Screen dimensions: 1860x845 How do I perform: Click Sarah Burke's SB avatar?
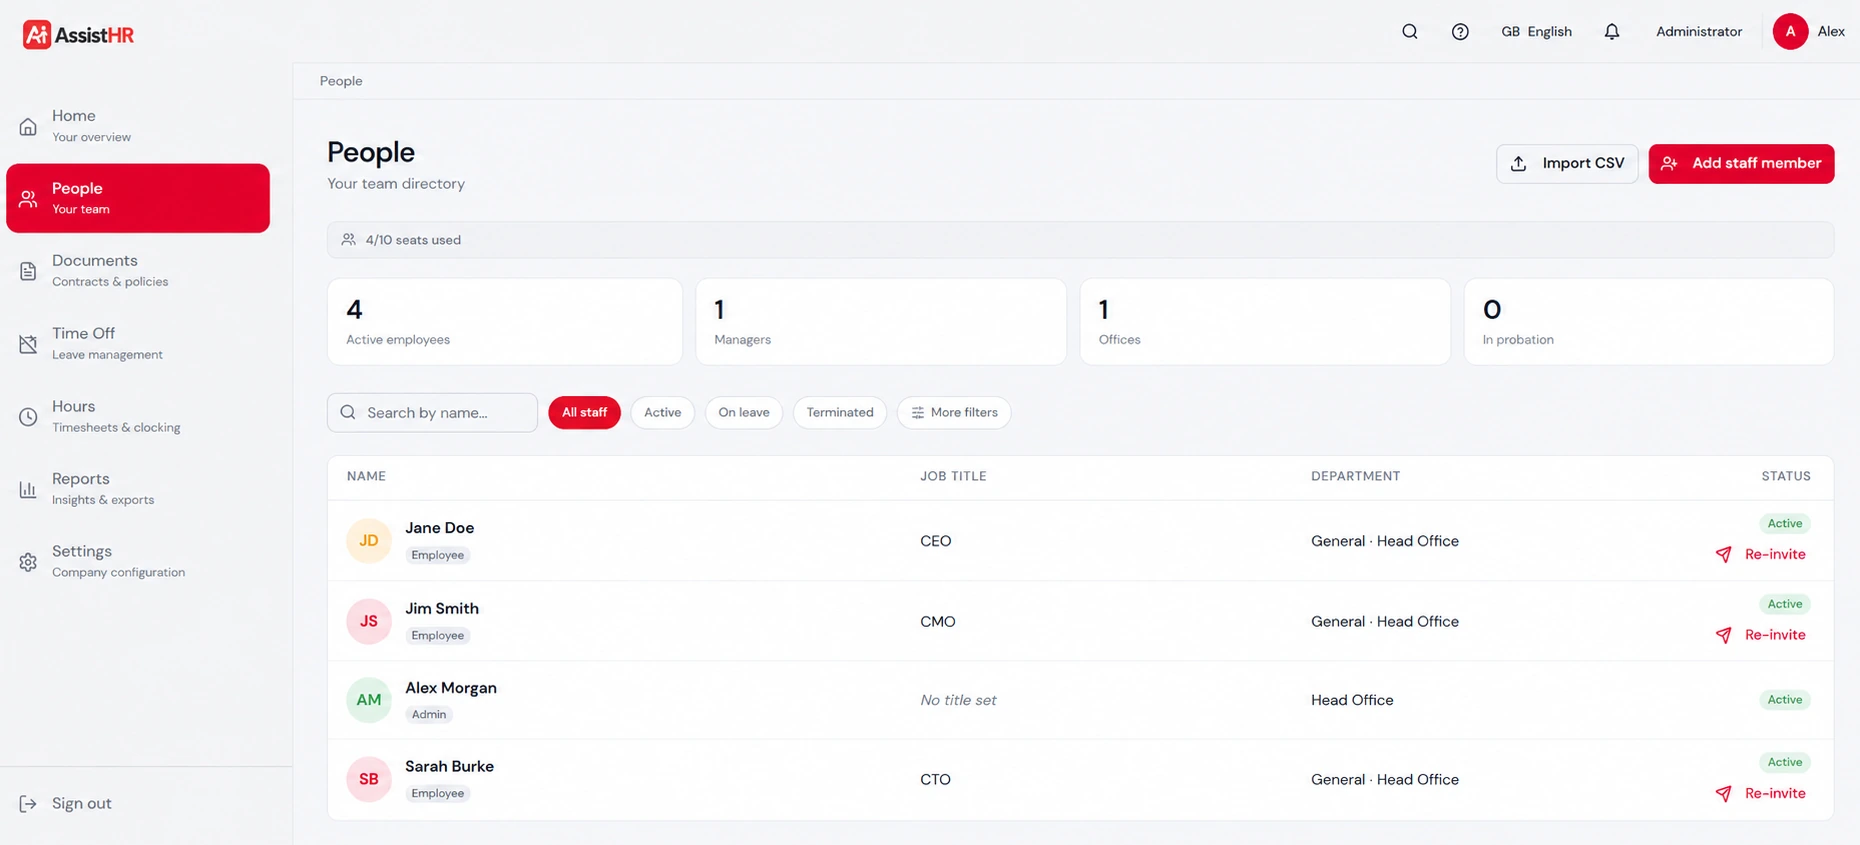[x=369, y=779]
